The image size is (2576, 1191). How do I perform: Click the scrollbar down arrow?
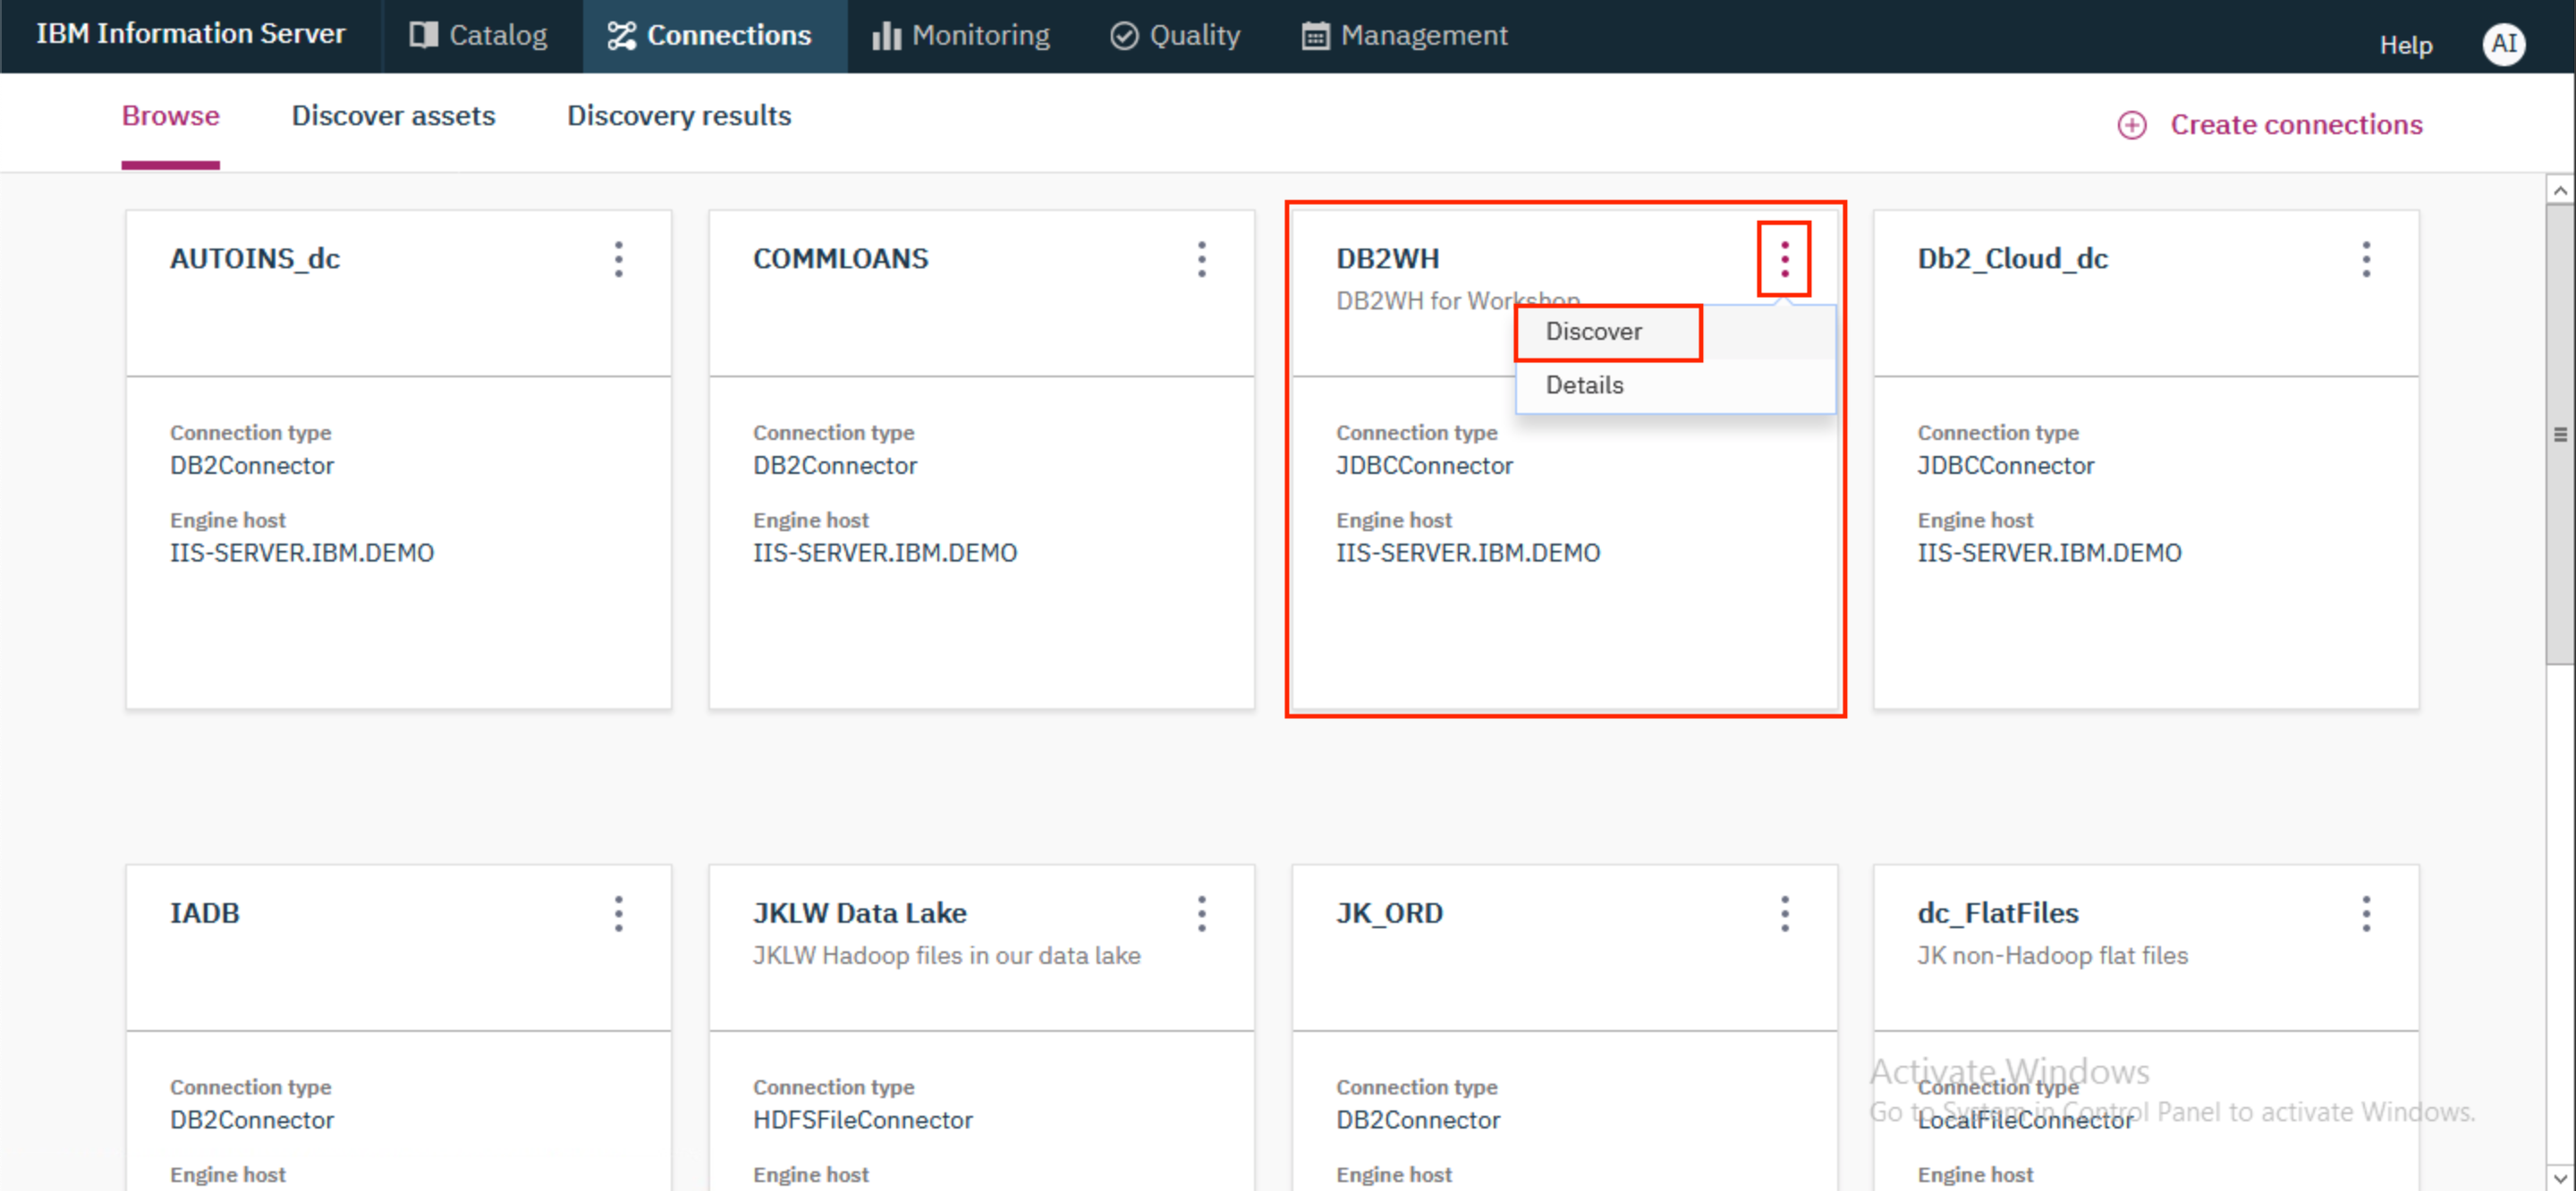tap(2560, 1176)
